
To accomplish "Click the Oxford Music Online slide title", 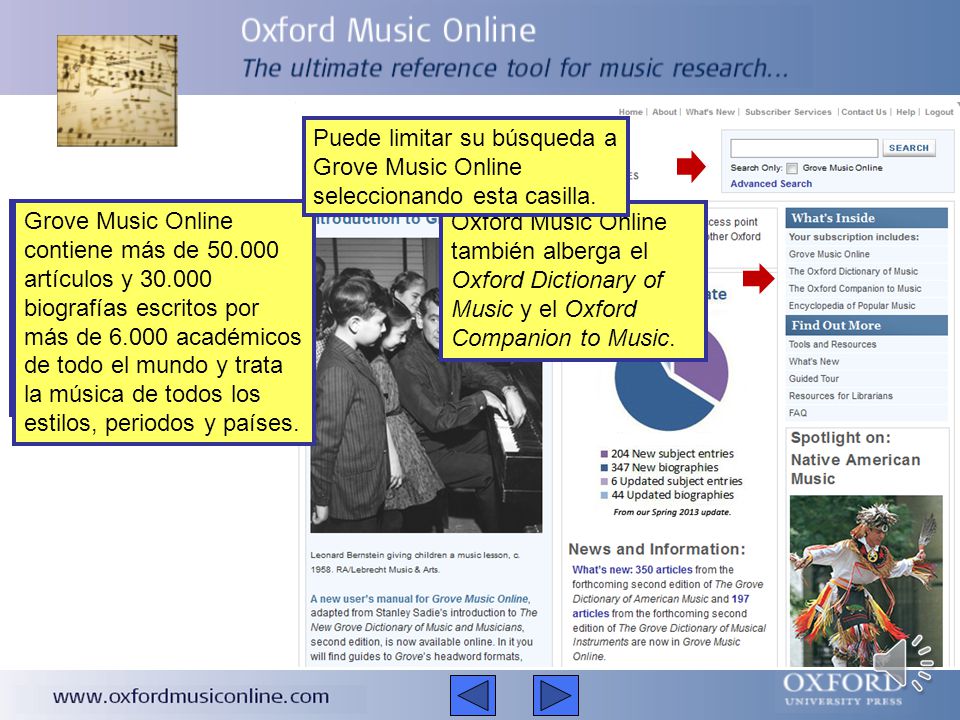I will (388, 31).
